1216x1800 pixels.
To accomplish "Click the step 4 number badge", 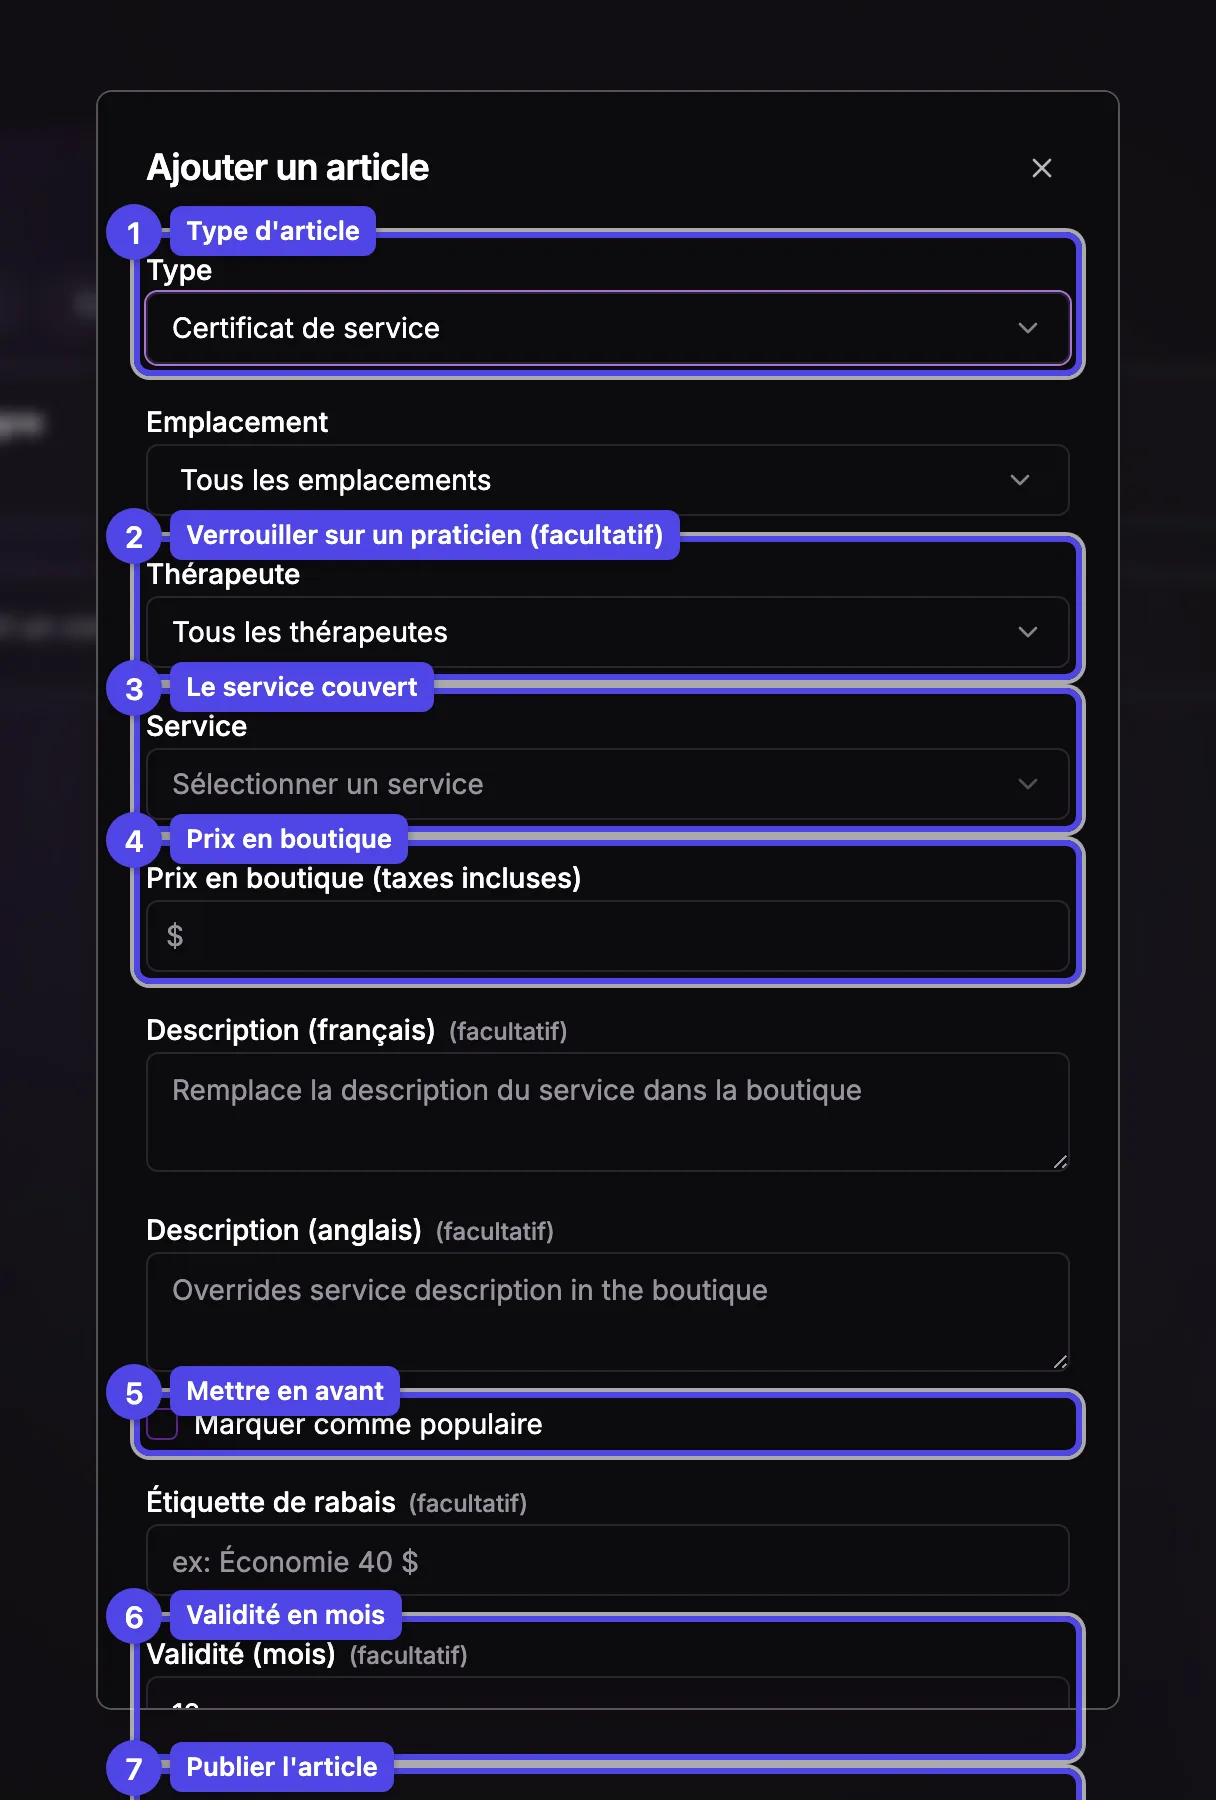I will click(x=134, y=840).
